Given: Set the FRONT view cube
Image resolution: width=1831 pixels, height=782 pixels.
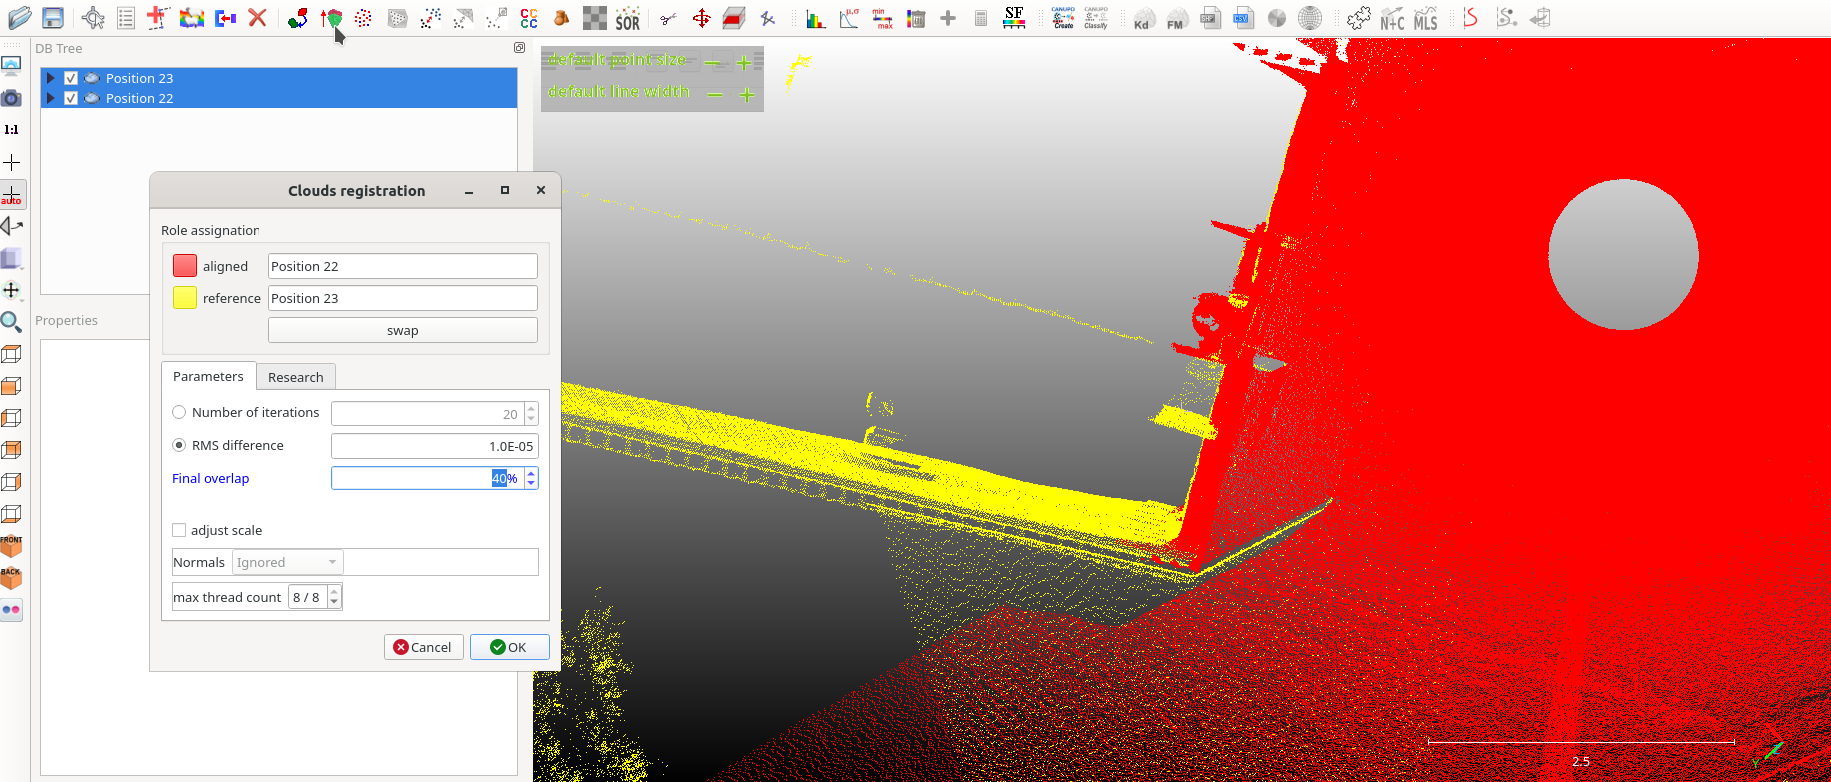Looking at the screenshot, I should click(11, 546).
